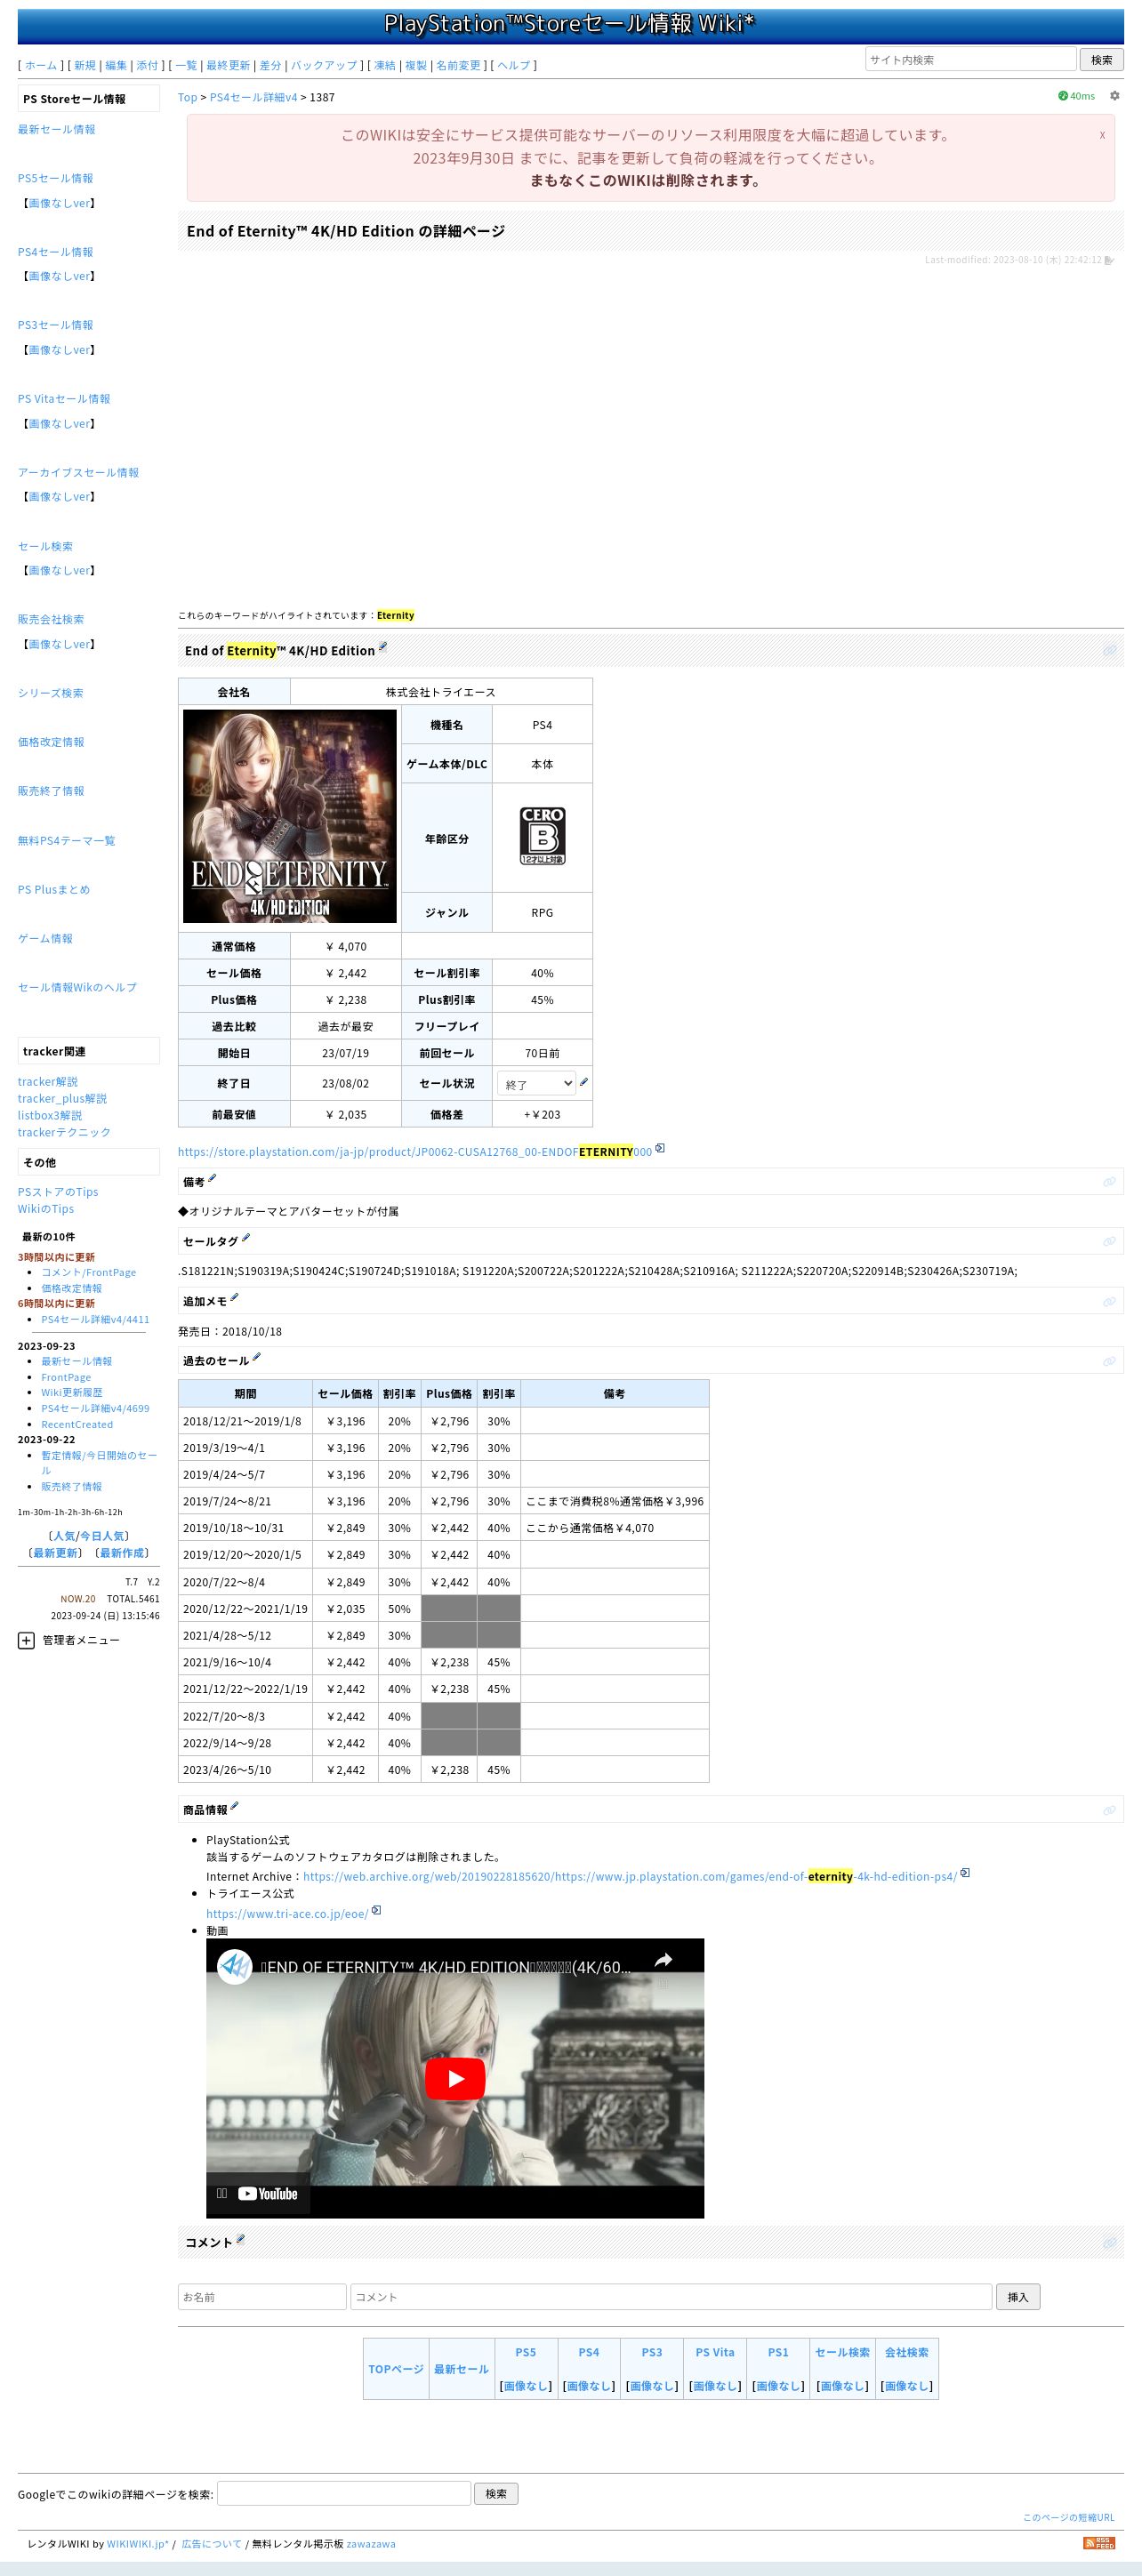The height and width of the screenshot is (2576, 1142).
Task: Click edit pencil next to コメント heading
Action: (x=240, y=2239)
